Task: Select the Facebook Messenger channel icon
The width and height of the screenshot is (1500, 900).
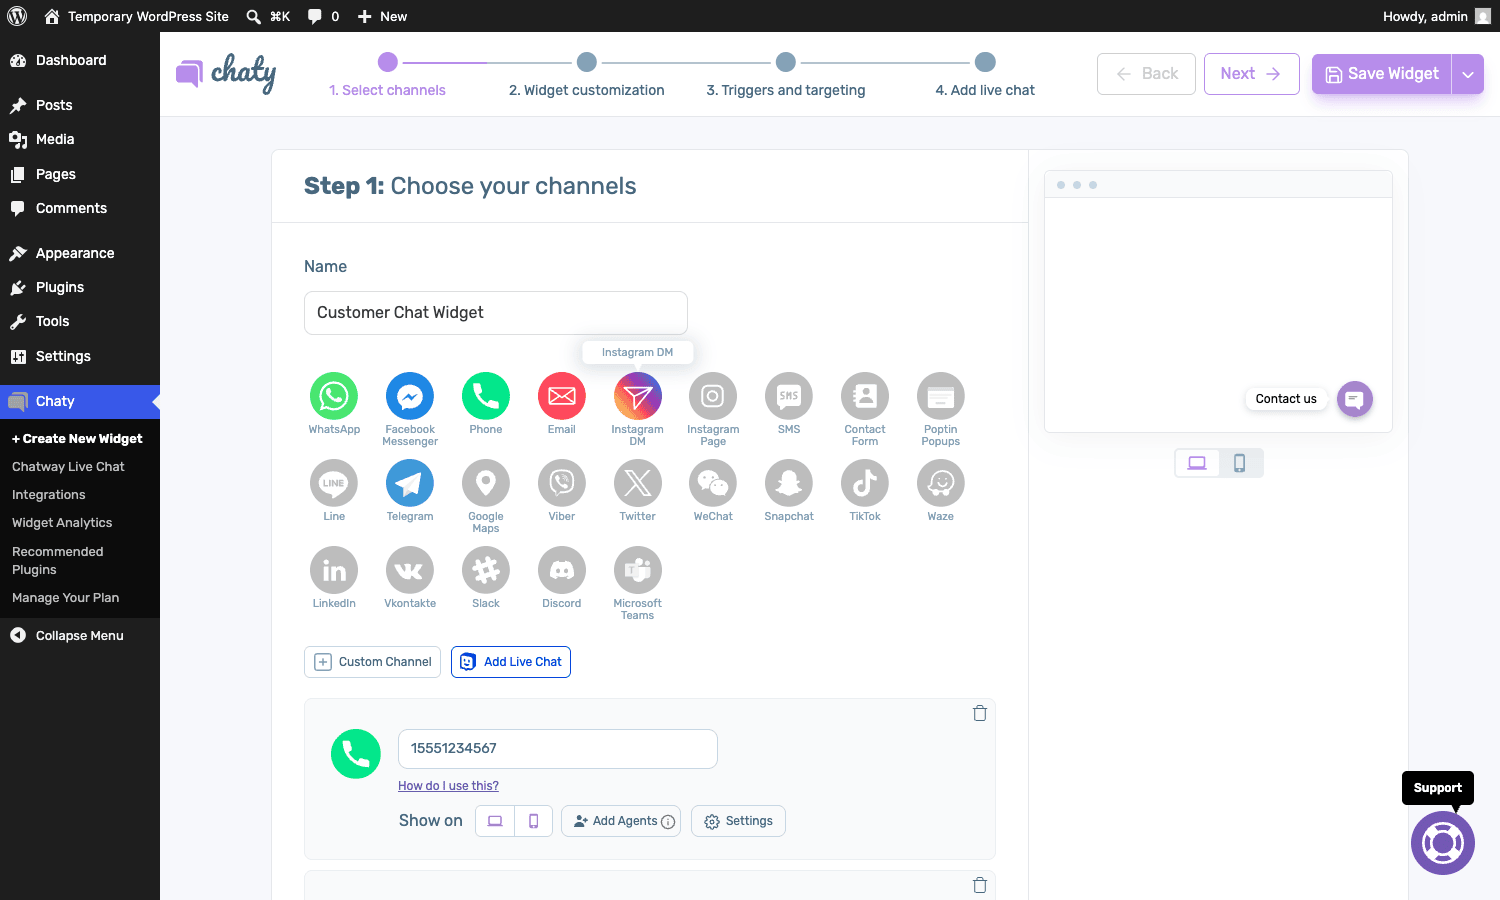Action: [x=410, y=397]
